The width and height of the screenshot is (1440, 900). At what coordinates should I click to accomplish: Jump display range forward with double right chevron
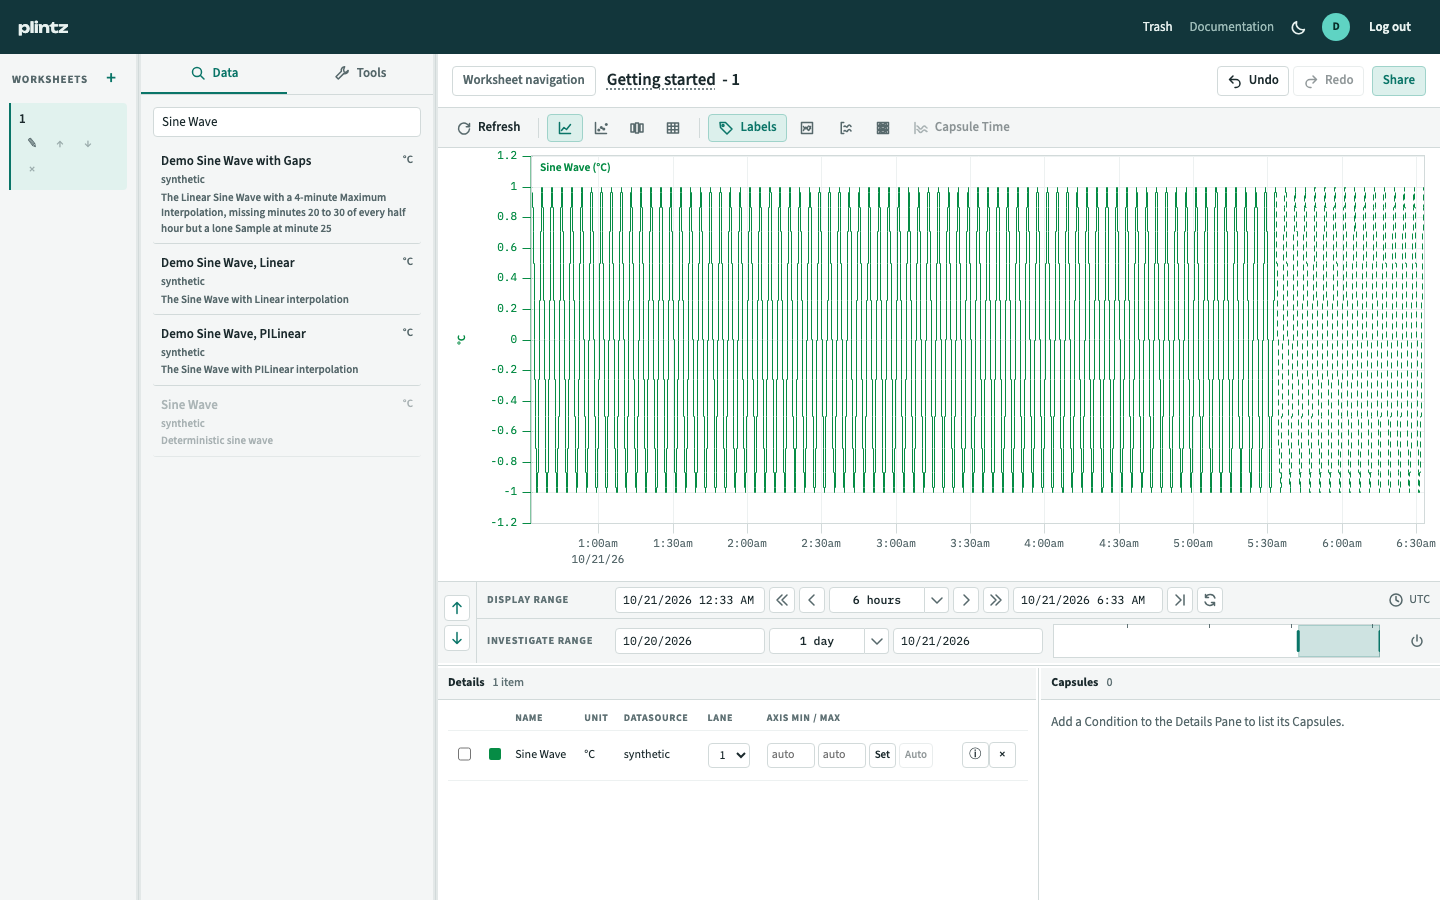[x=996, y=600]
